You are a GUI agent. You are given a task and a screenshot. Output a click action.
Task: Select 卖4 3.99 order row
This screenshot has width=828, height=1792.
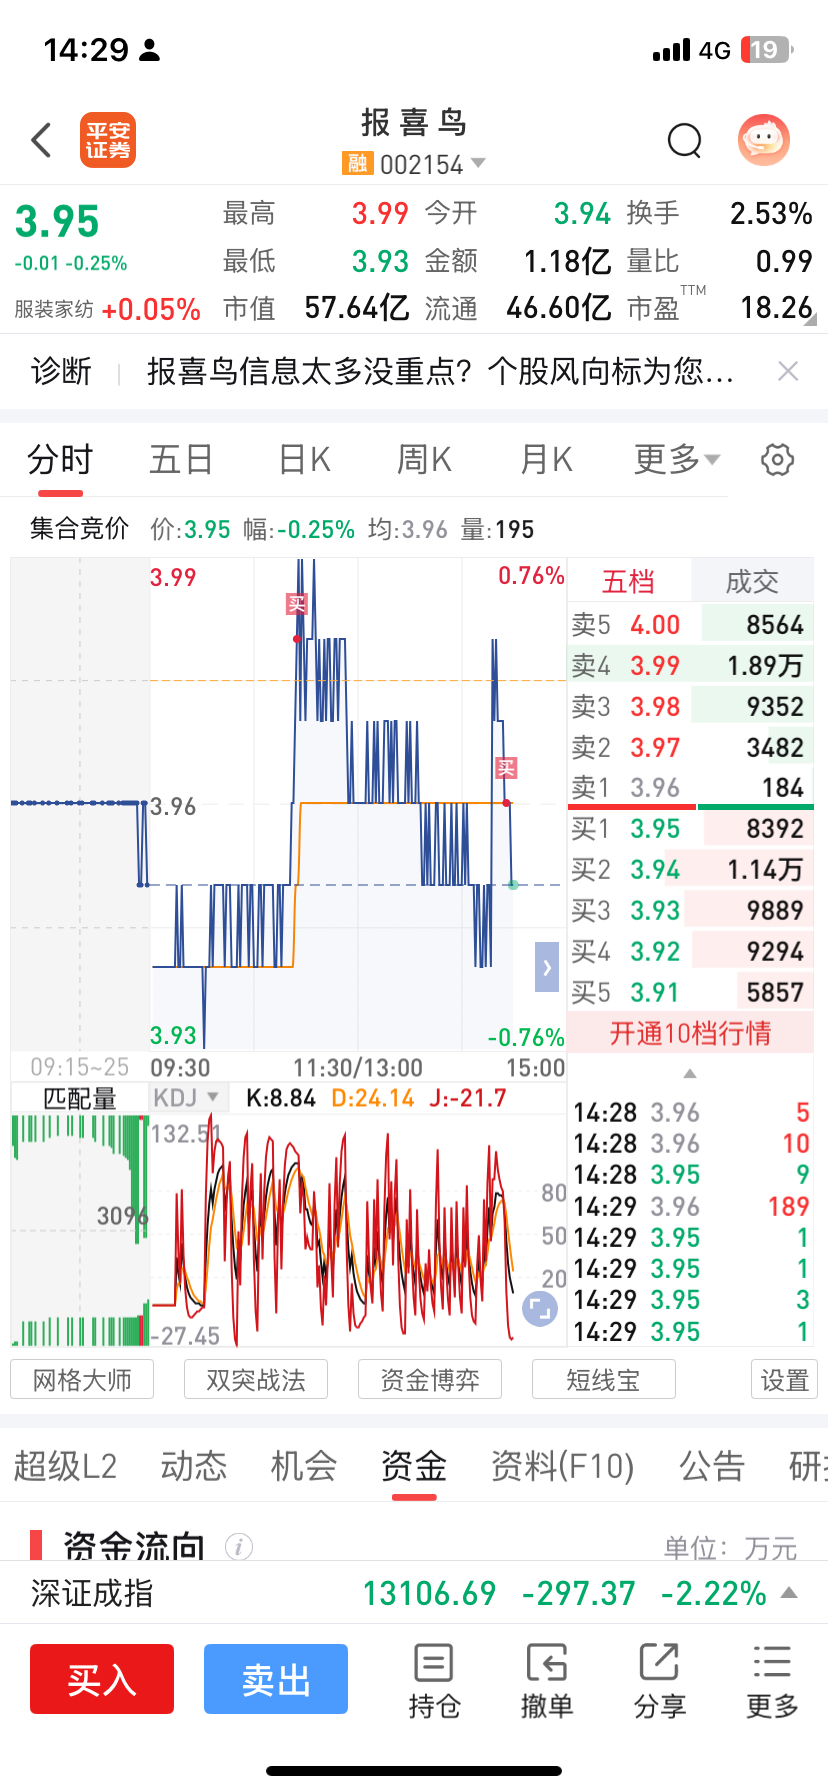tap(690, 666)
